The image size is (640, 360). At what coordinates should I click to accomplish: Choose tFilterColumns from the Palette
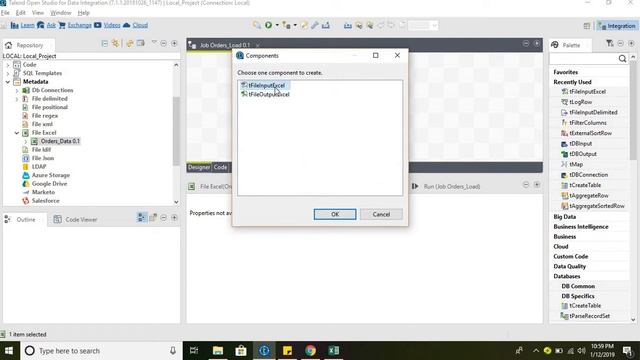tap(588, 123)
